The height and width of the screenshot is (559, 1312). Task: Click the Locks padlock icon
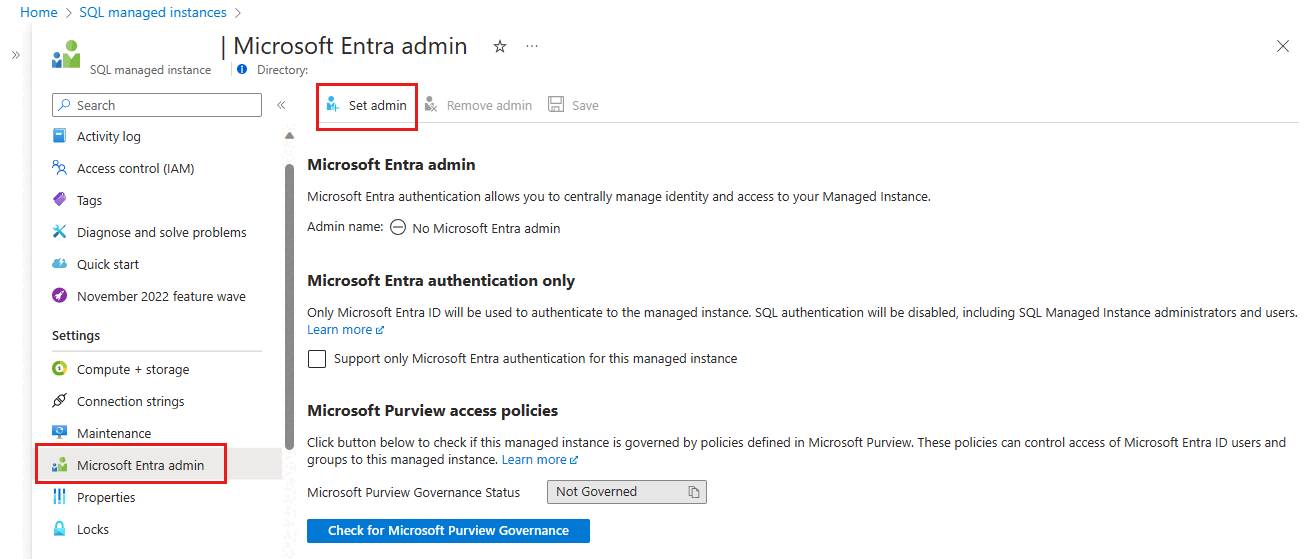(x=60, y=529)
